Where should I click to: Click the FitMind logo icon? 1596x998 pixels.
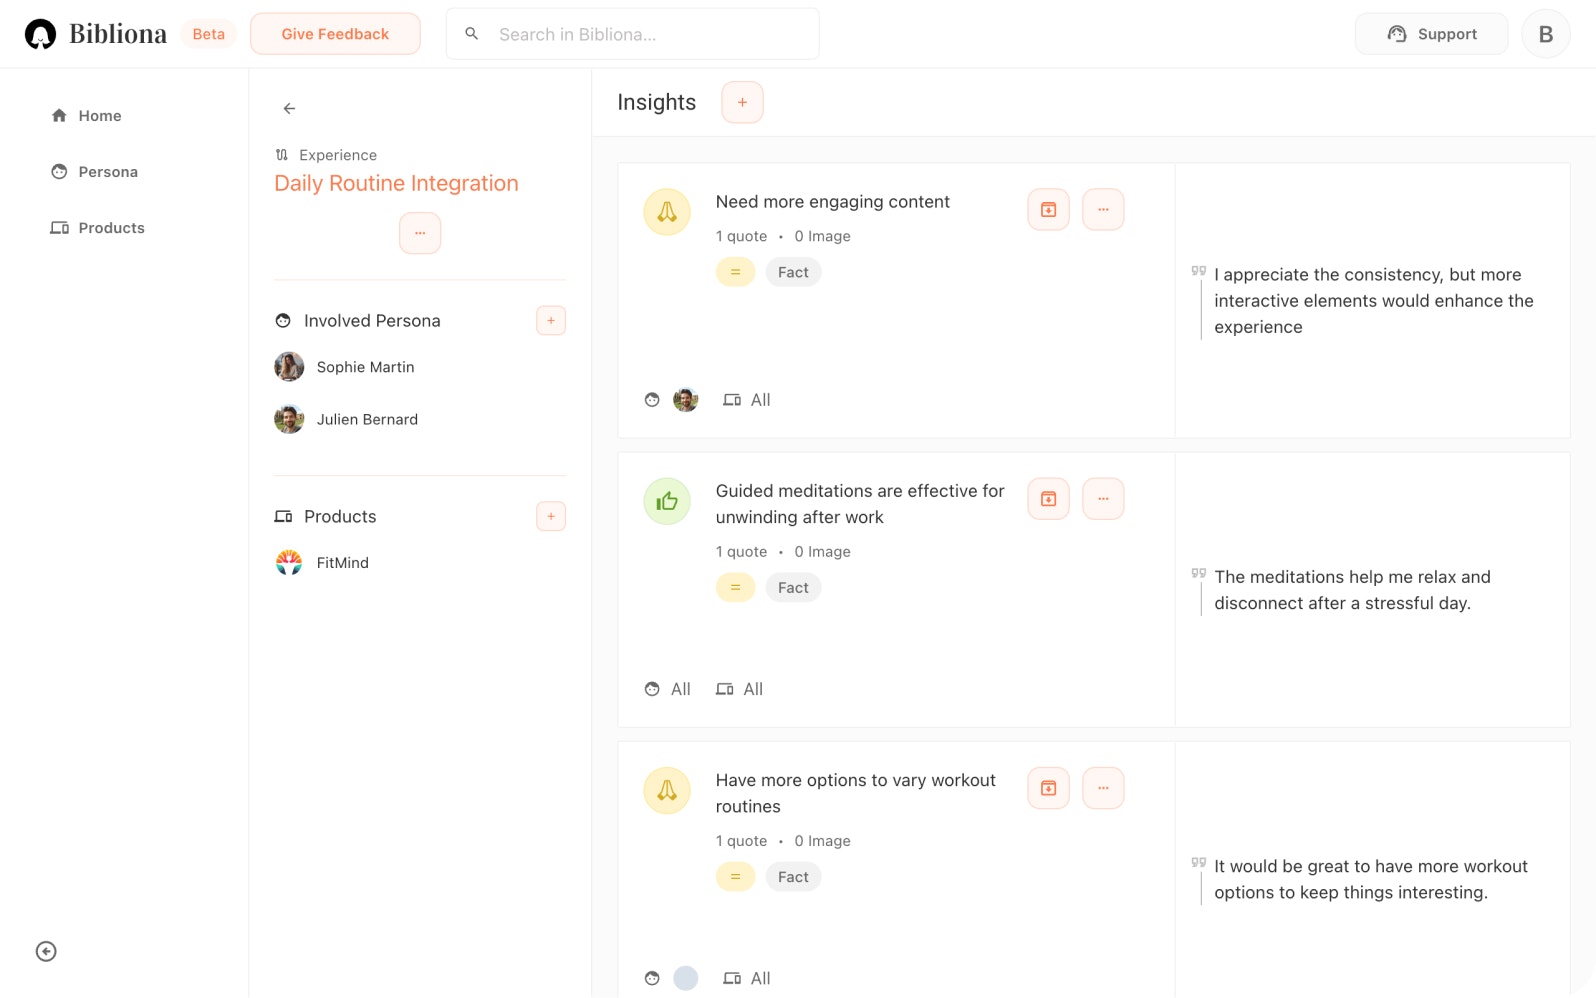click(289, 563)
